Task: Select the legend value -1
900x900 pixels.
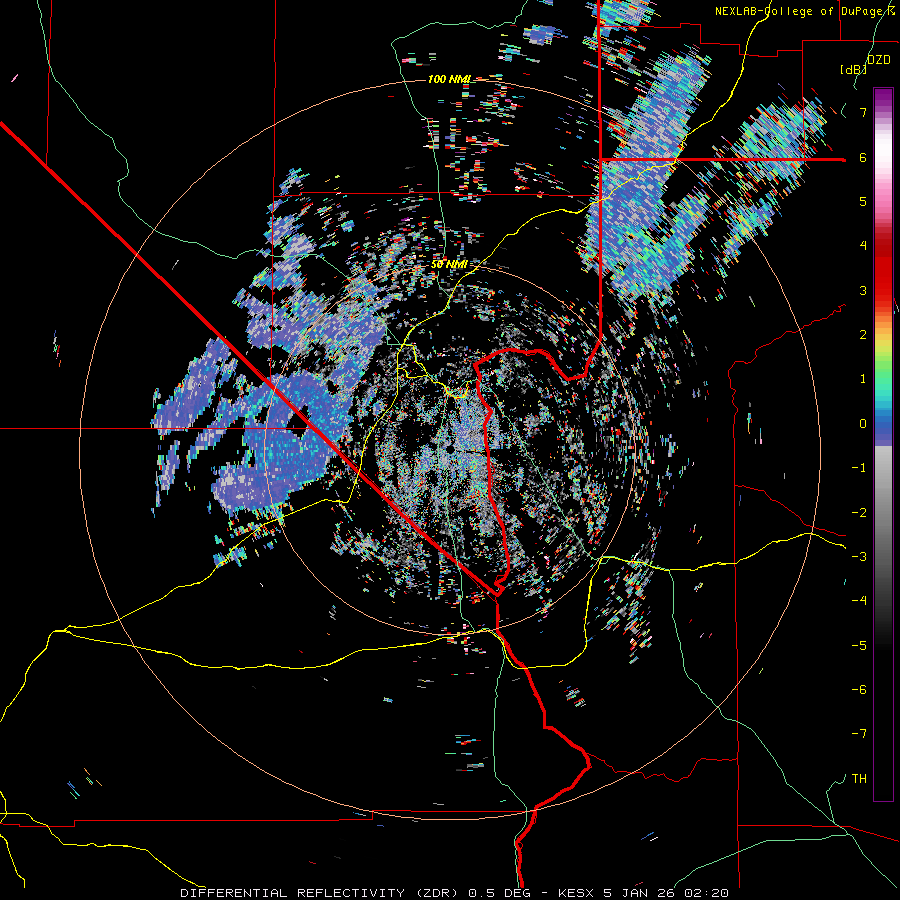Action: click(x=859, y=468)
